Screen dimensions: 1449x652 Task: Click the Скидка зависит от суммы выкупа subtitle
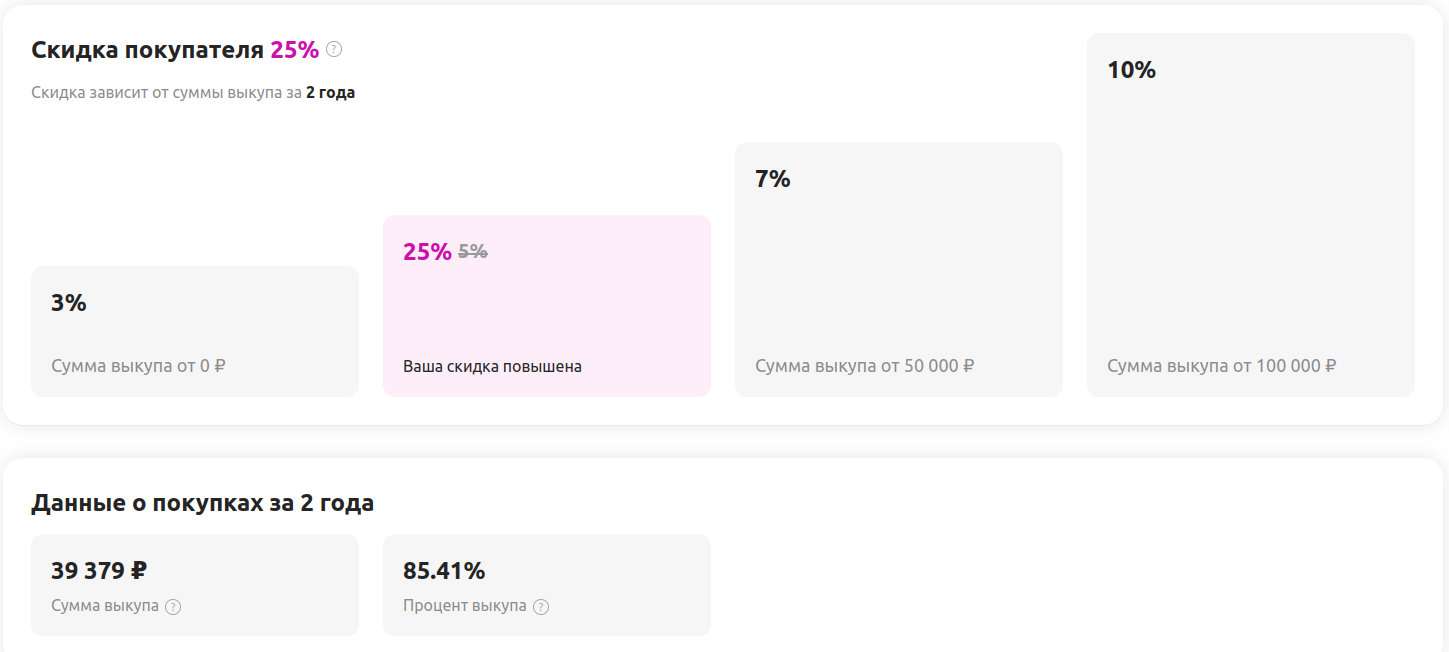tap(166, 93)
